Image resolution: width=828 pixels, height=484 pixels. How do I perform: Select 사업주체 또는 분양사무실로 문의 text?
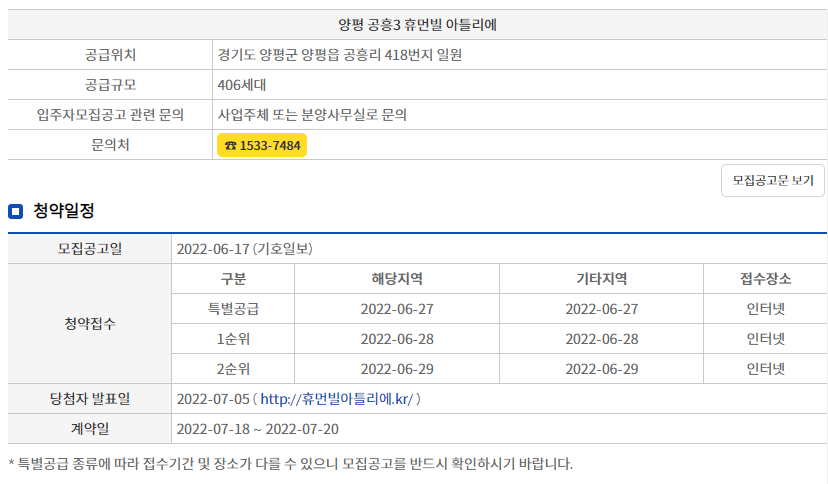[312, 115]
